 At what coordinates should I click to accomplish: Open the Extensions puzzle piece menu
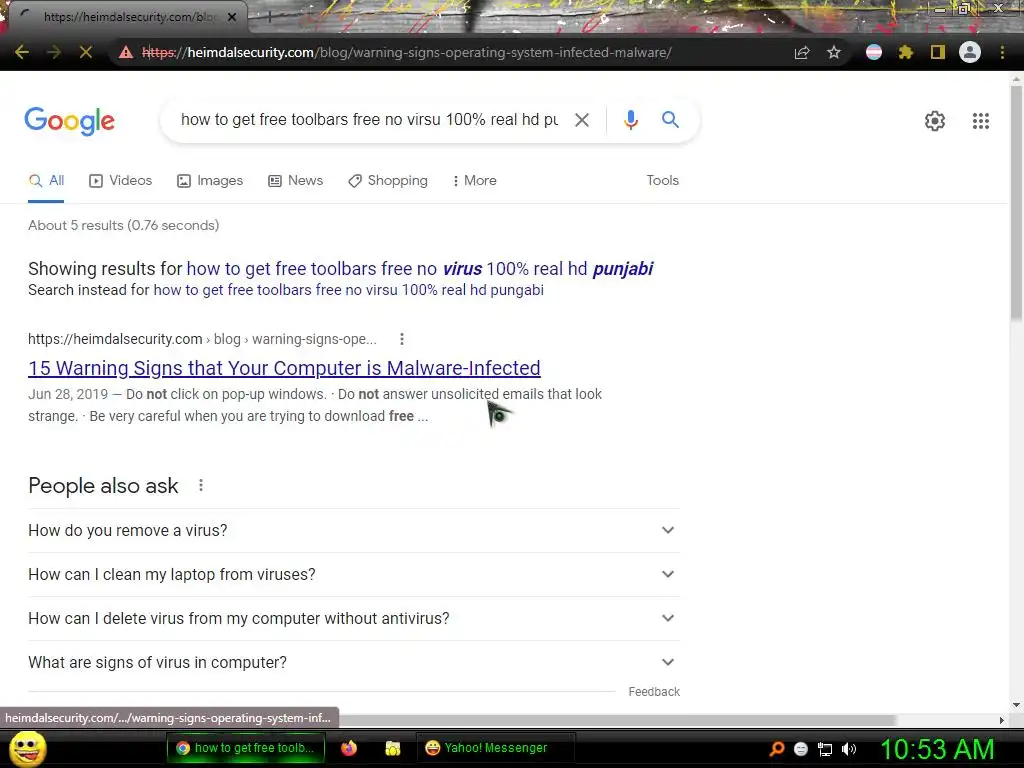click(906, 52)
